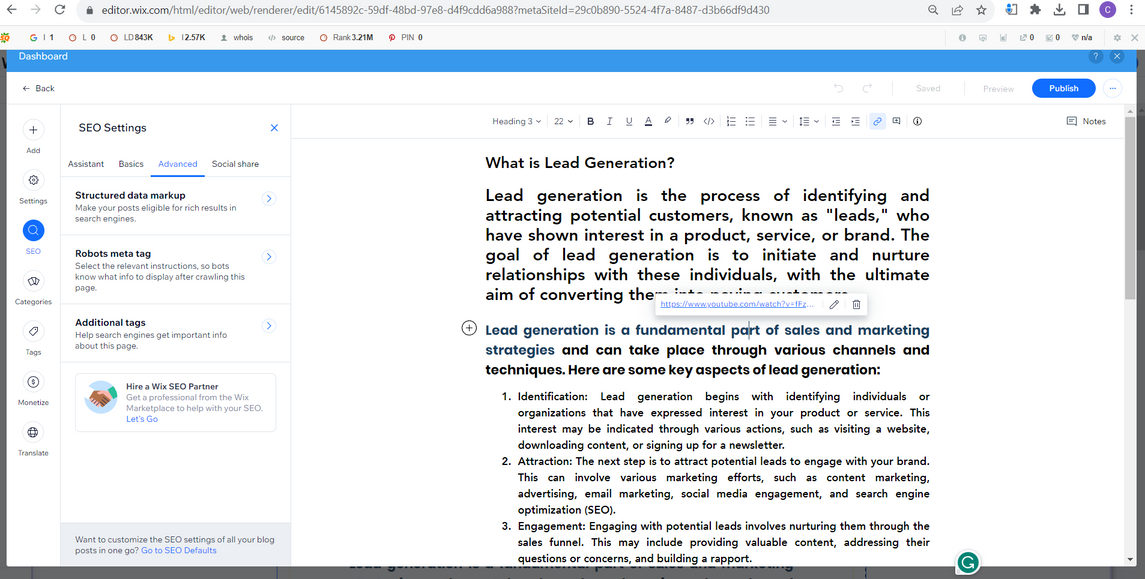Open the Chrome profile avatar
1145x579 pixels.
(1108, 10)
